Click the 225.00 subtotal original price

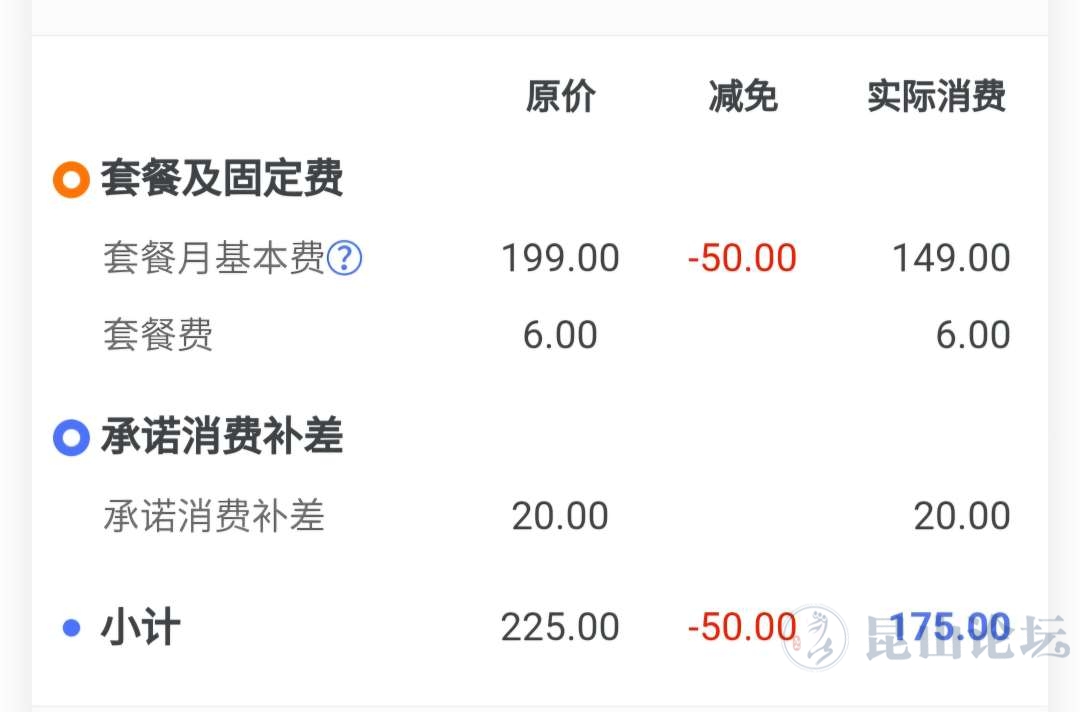pyautogui.click(x=560, y=628)
